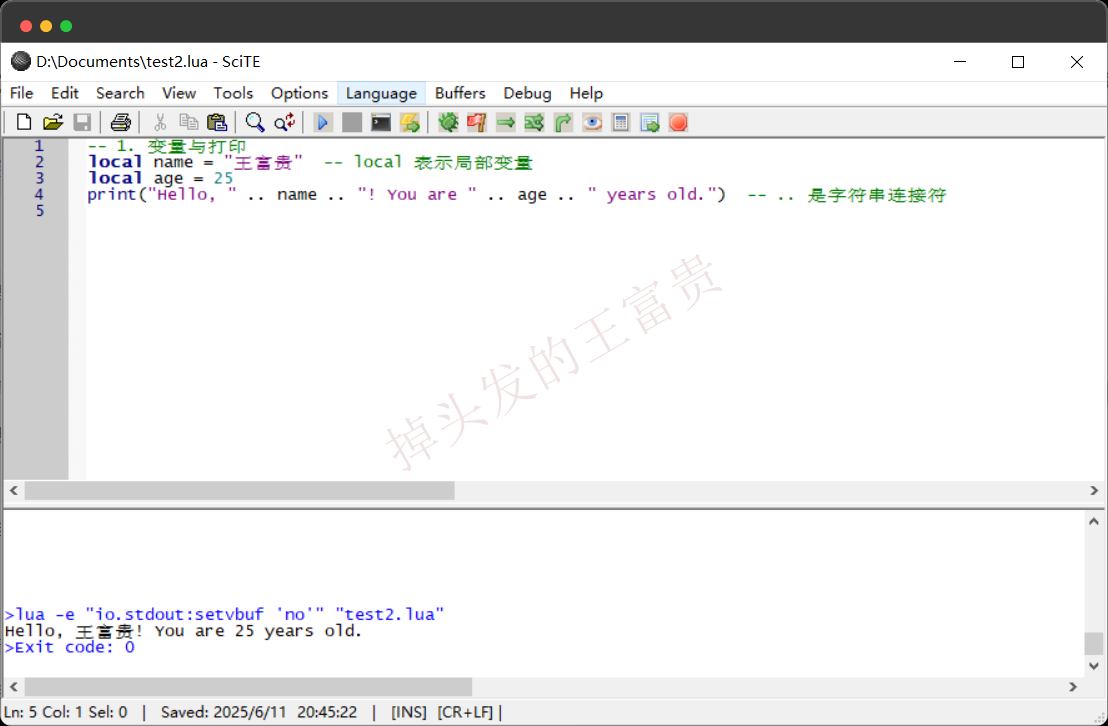This screenshot has height=726, width=1108.
Task: Click the number 25 on line 3
Action: pos(223,178)
